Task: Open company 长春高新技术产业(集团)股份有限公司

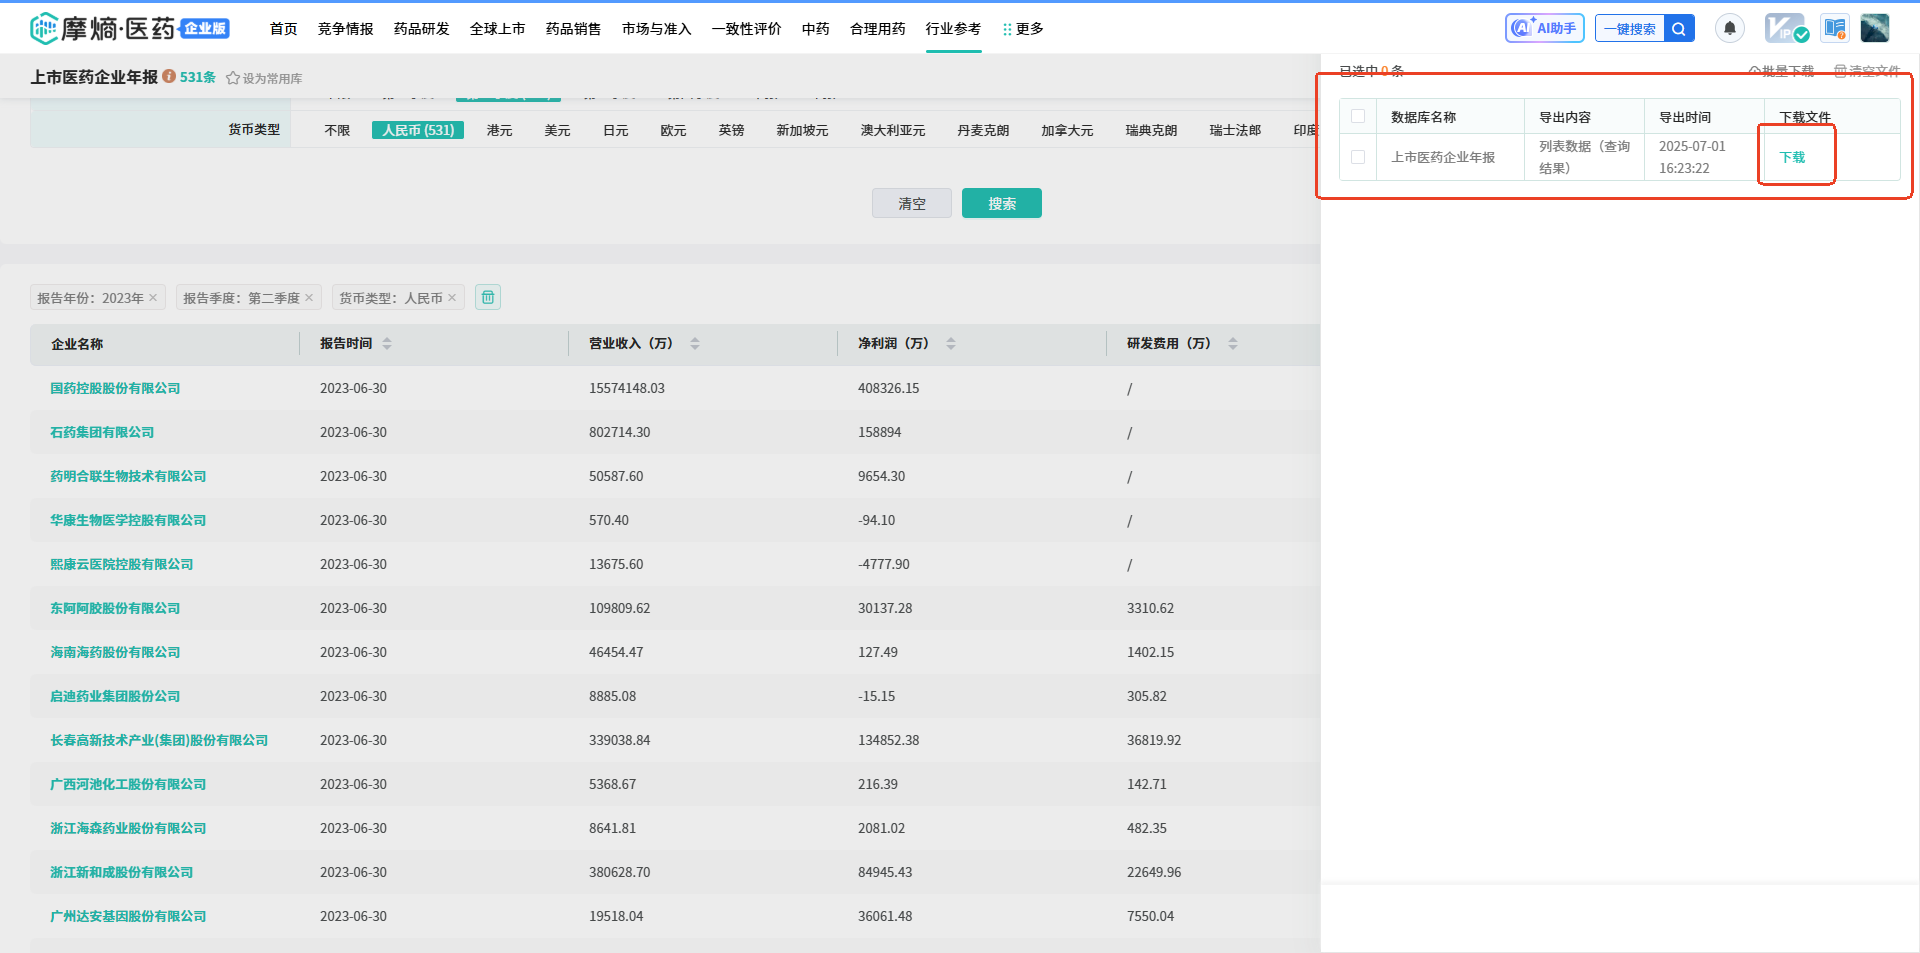Action: (x=159, y=740)
